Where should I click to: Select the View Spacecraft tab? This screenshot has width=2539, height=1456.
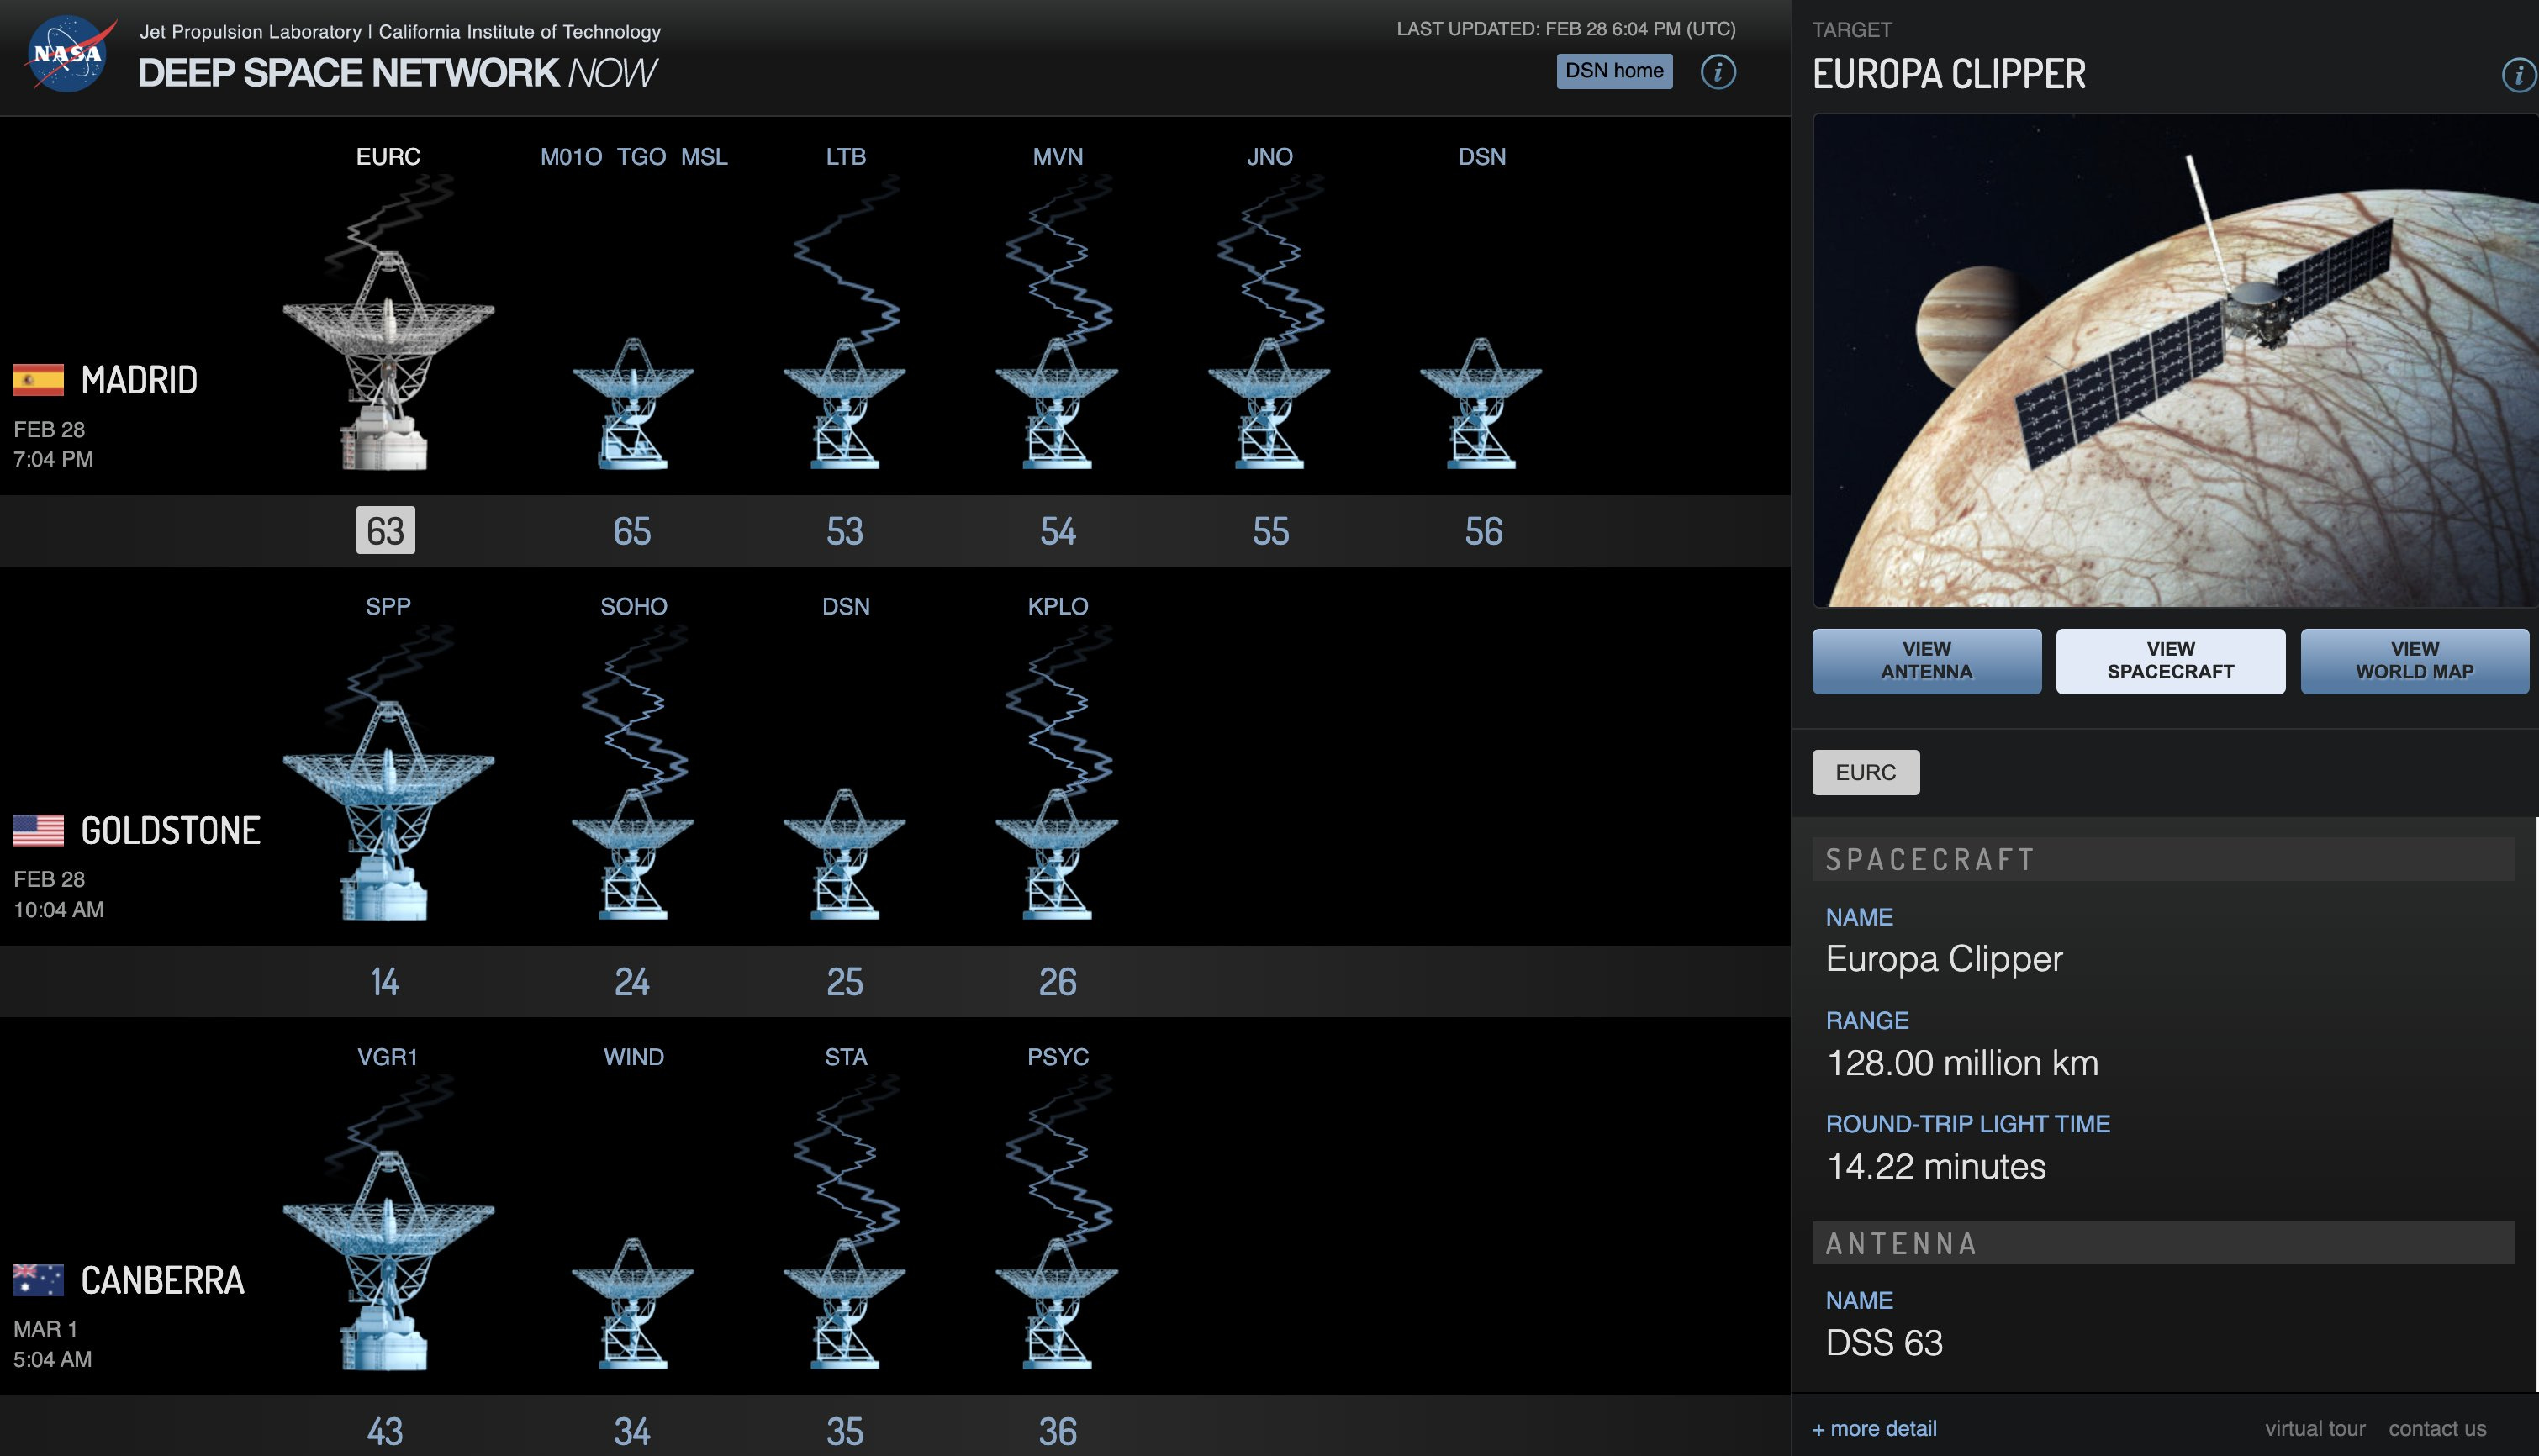pos(2170,661)
